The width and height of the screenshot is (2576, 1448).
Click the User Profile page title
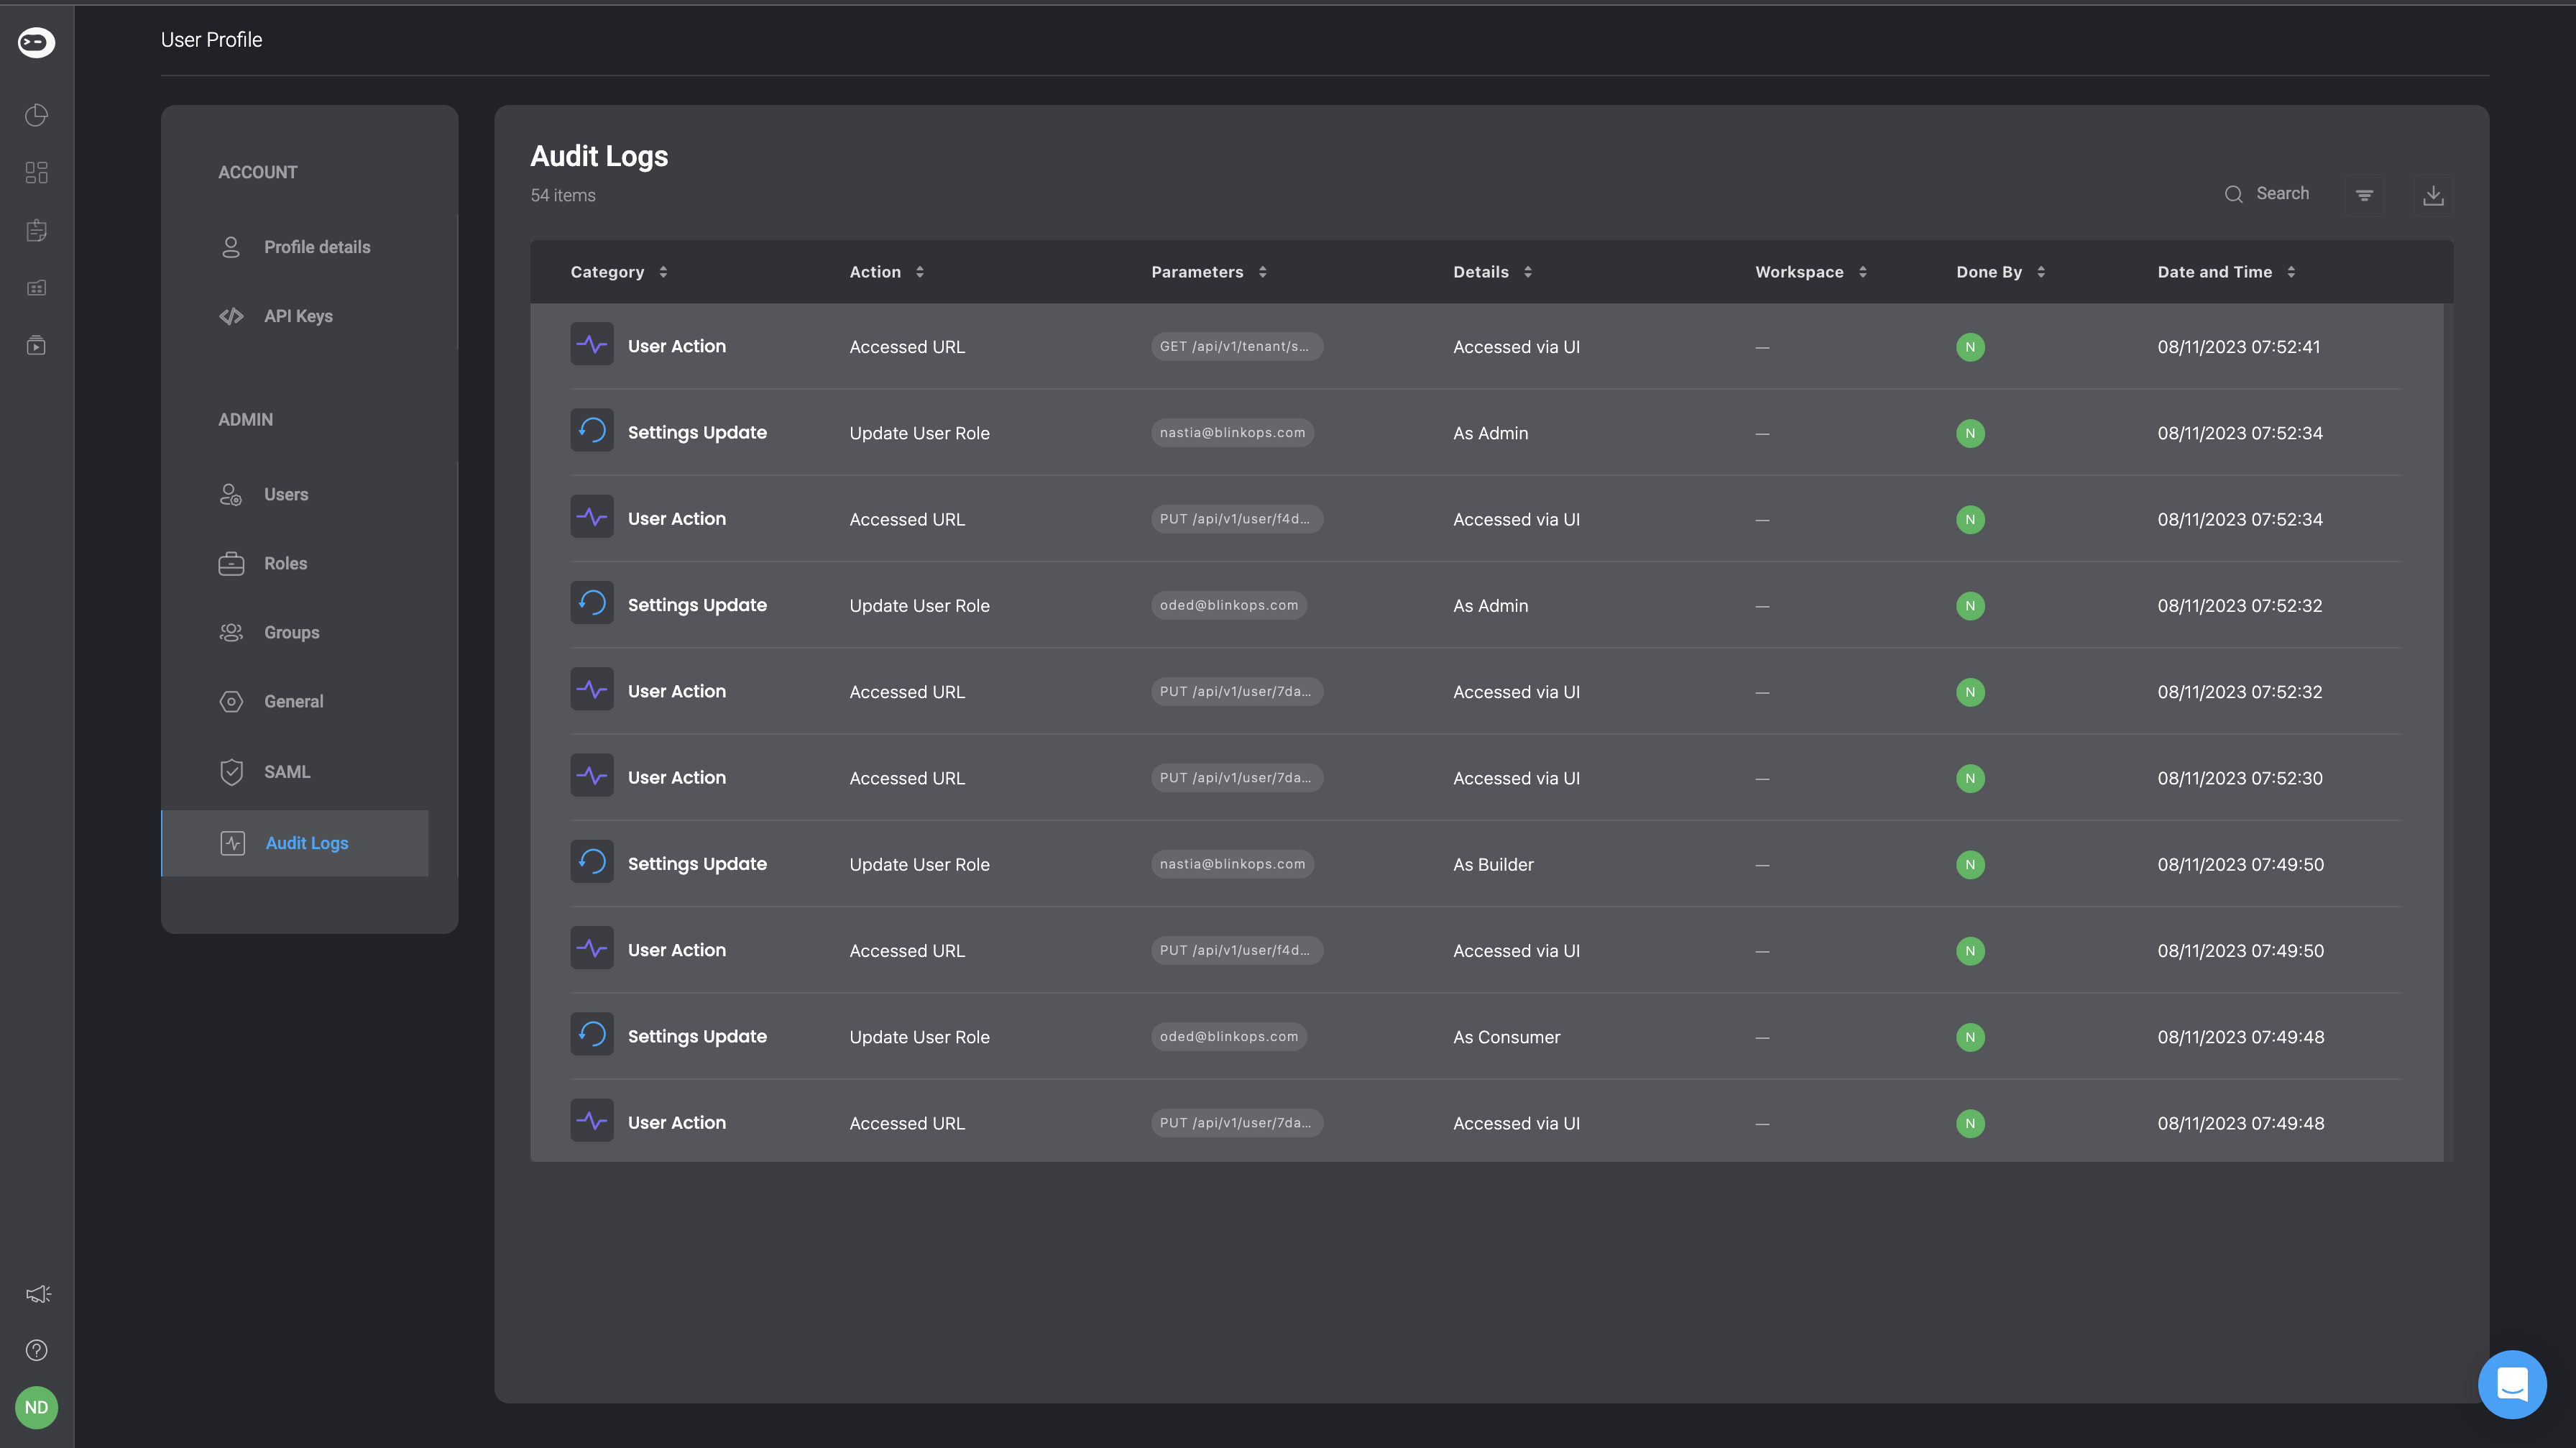point(211,40)
